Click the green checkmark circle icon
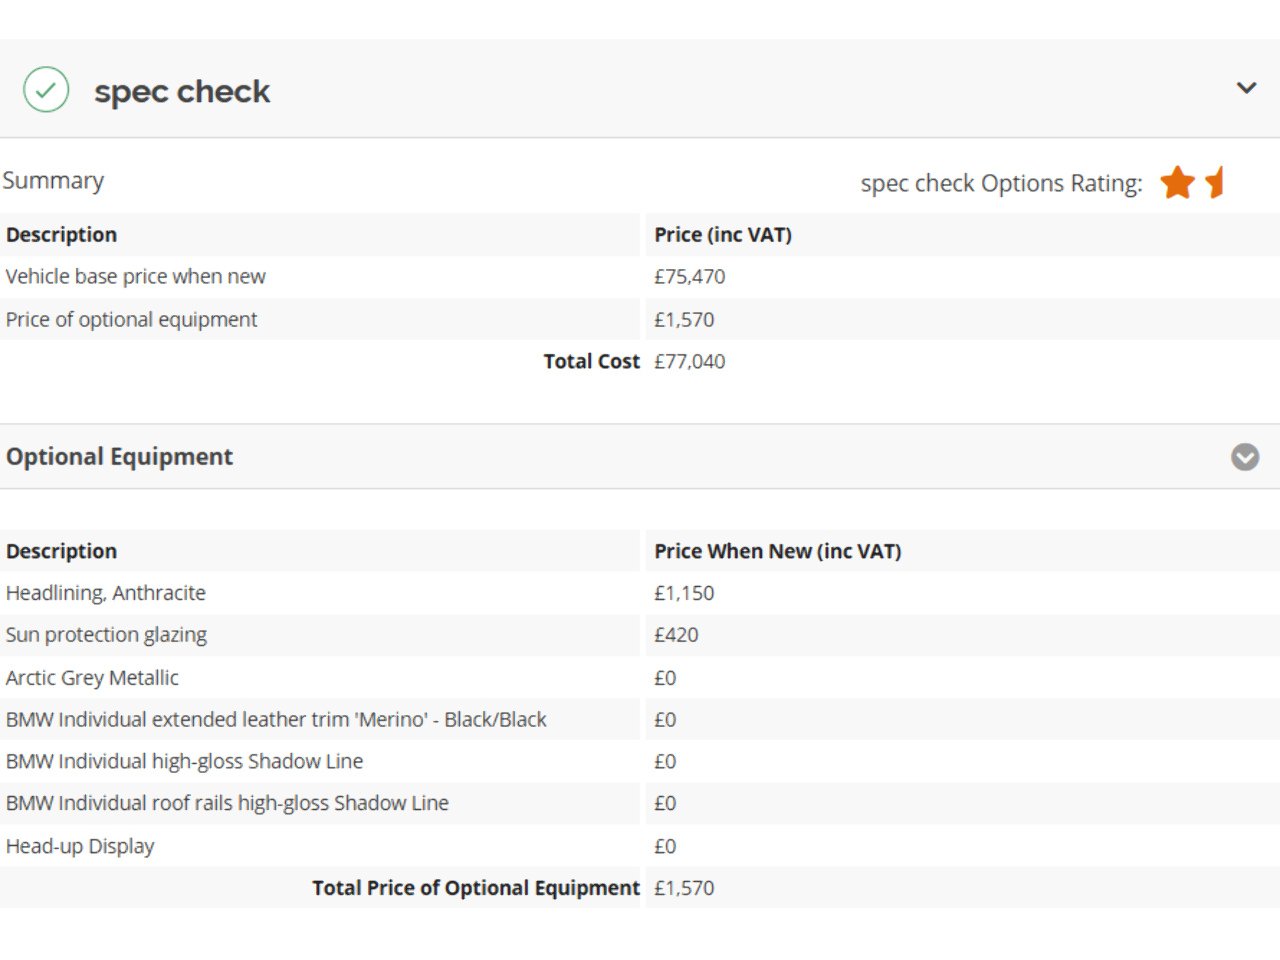The image size is (1280, 960). 46,90
